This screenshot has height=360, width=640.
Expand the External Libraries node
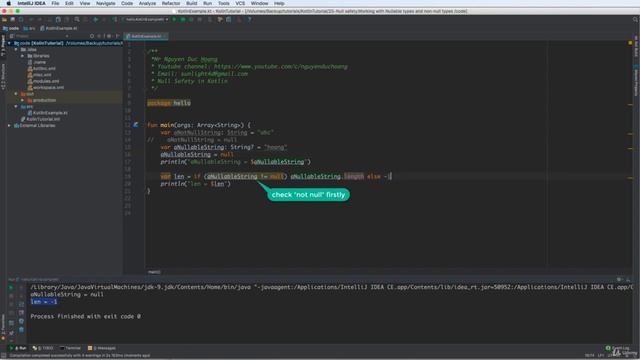(9, 126)
